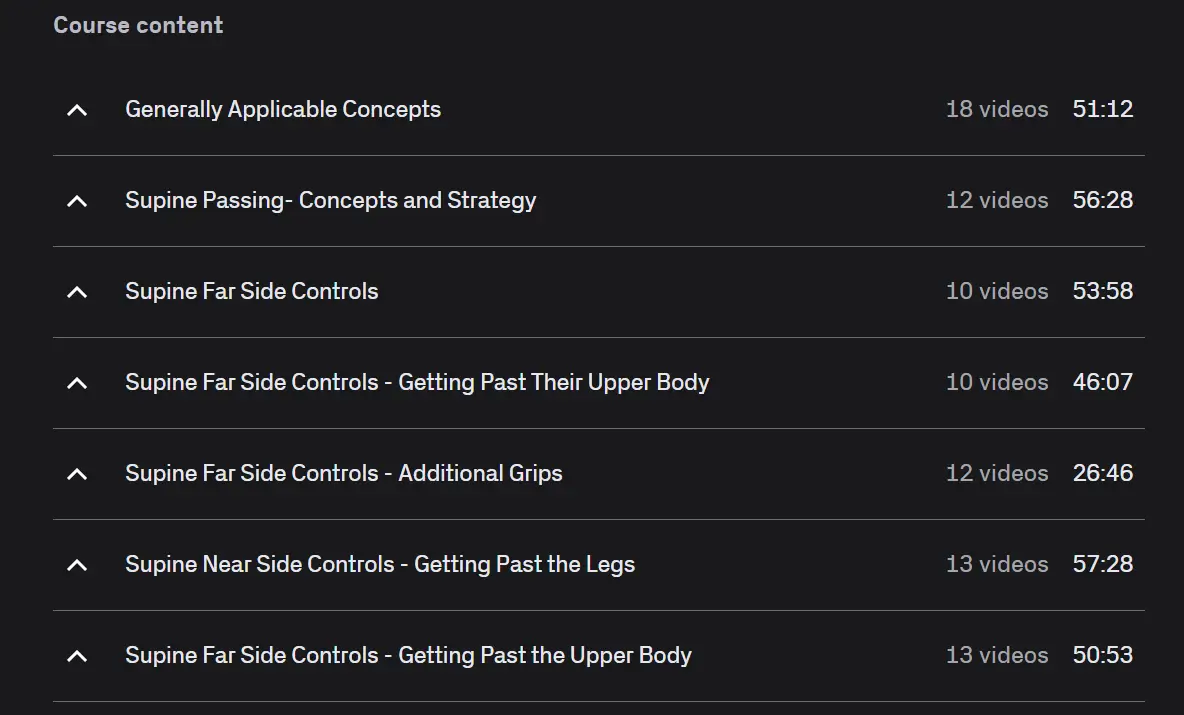
Task: Select Supine Passing- Concepts and Strategy title
Action: coord(330,200)
